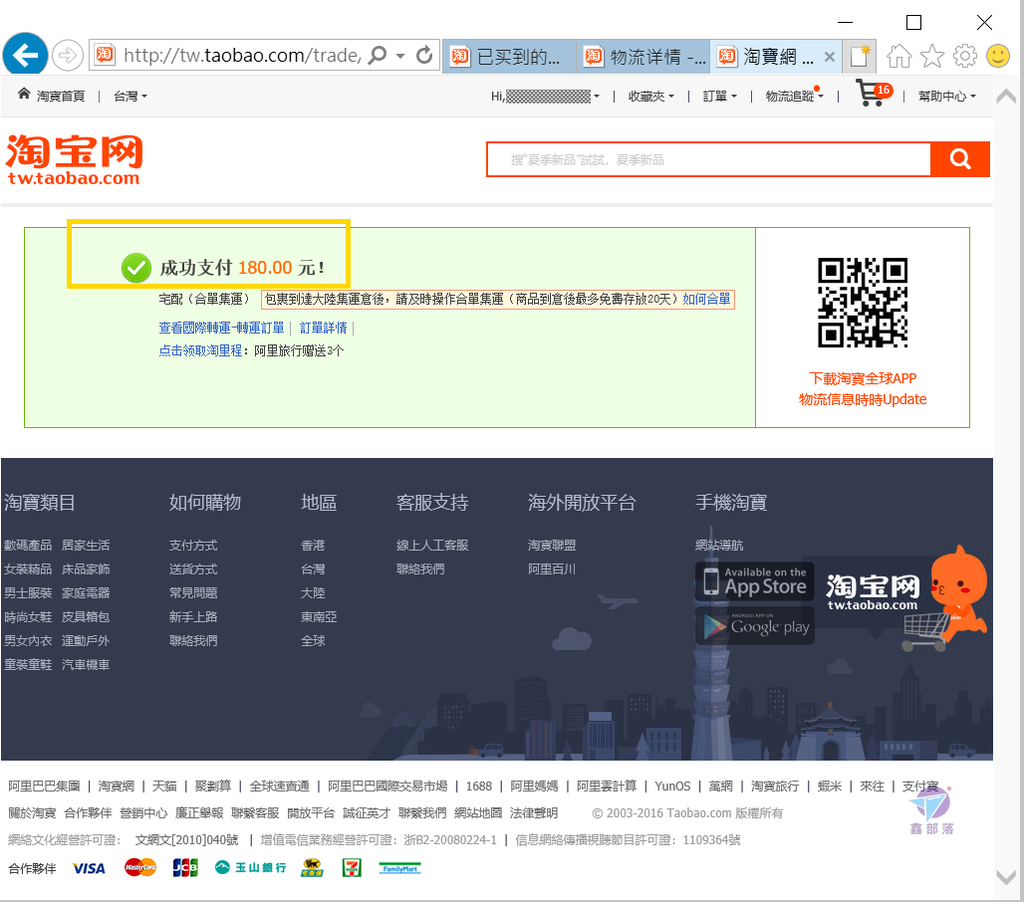Click the black cat delivery partner logo
This screenshot has height=902, width=1024.
[312, 867]
